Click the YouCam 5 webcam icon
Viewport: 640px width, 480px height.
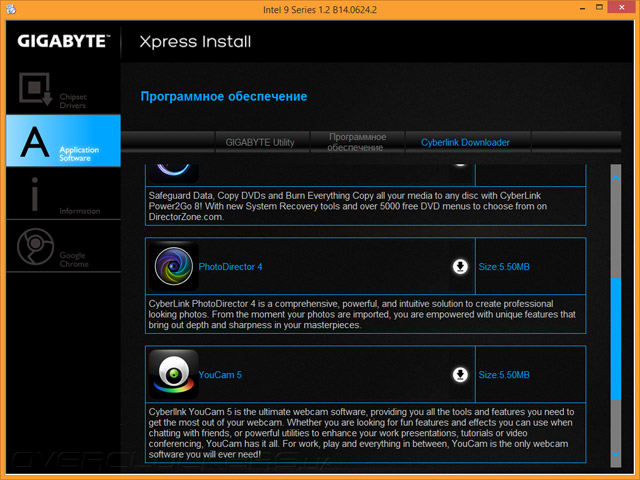pyautogui.click(x=173, y=374)
